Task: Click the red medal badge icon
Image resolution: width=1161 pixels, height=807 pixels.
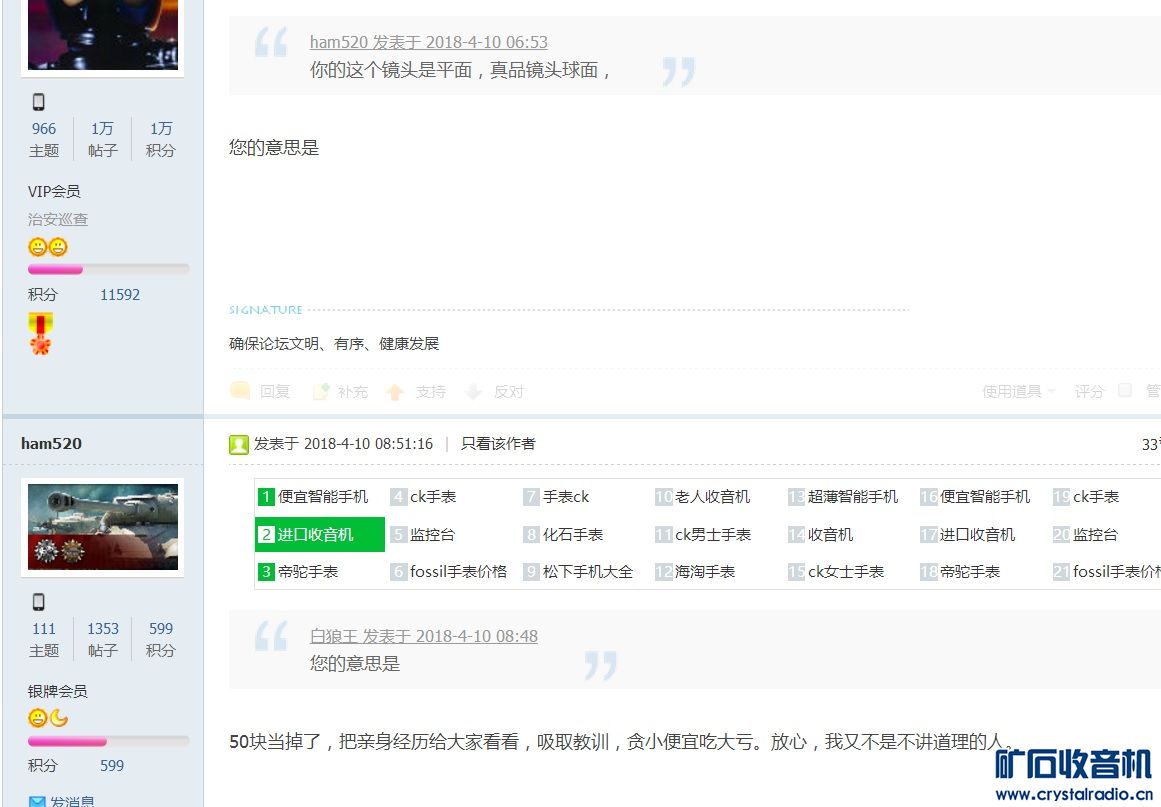Action: (40, 334)
